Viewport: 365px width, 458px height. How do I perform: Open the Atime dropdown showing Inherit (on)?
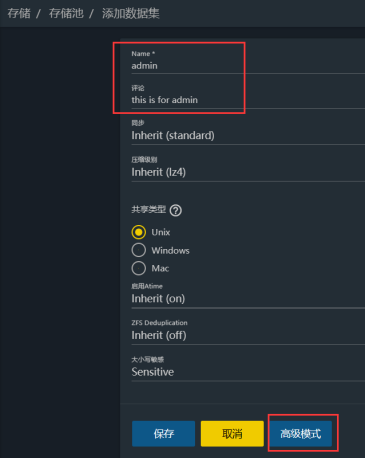[248, 298]
